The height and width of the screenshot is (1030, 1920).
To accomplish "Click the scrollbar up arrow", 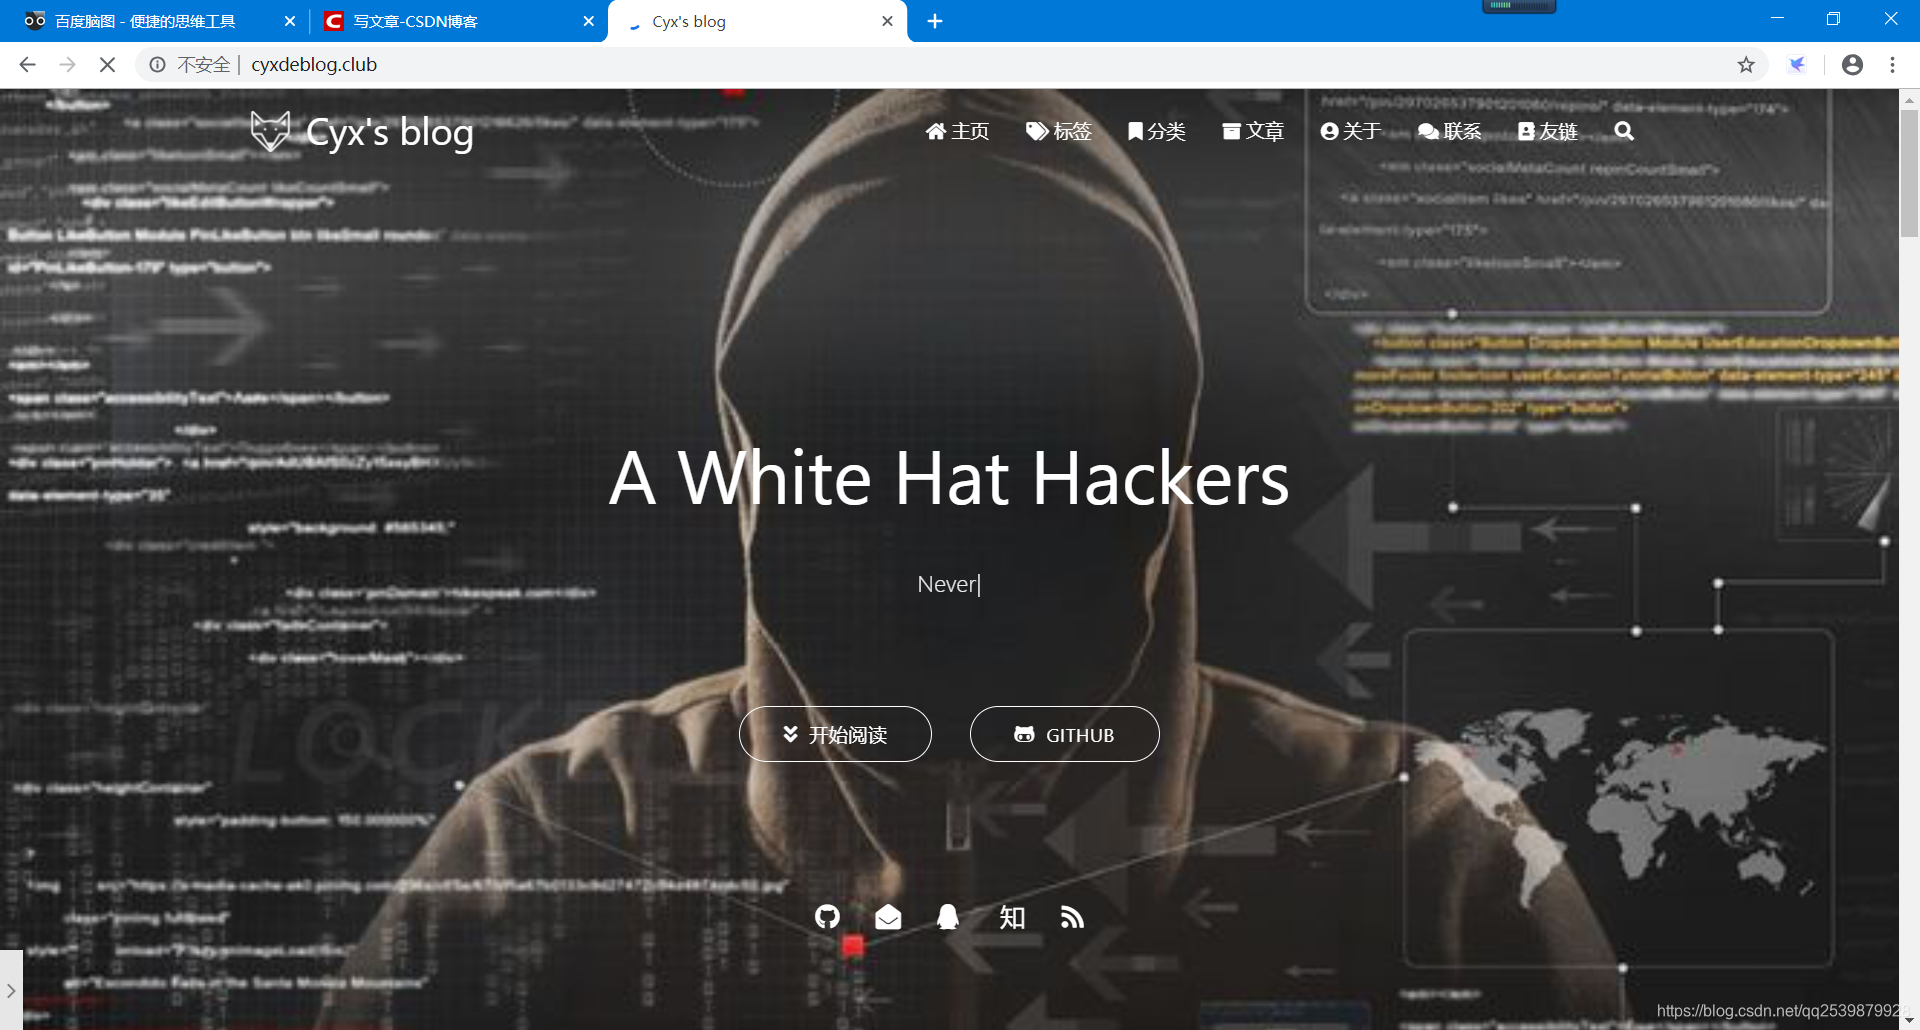I will (x=1909, y=99).
